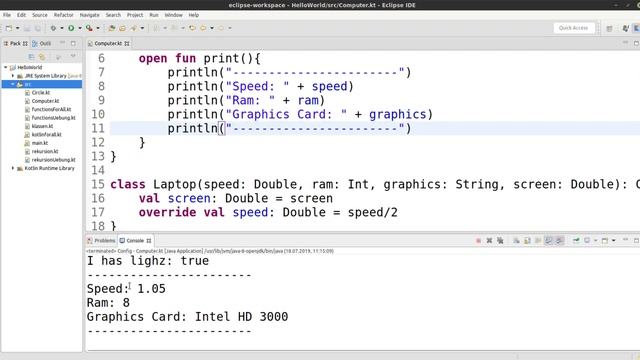Click the New Java Package icon
This screenshot has width=640, height=360.
click(111, 28)
